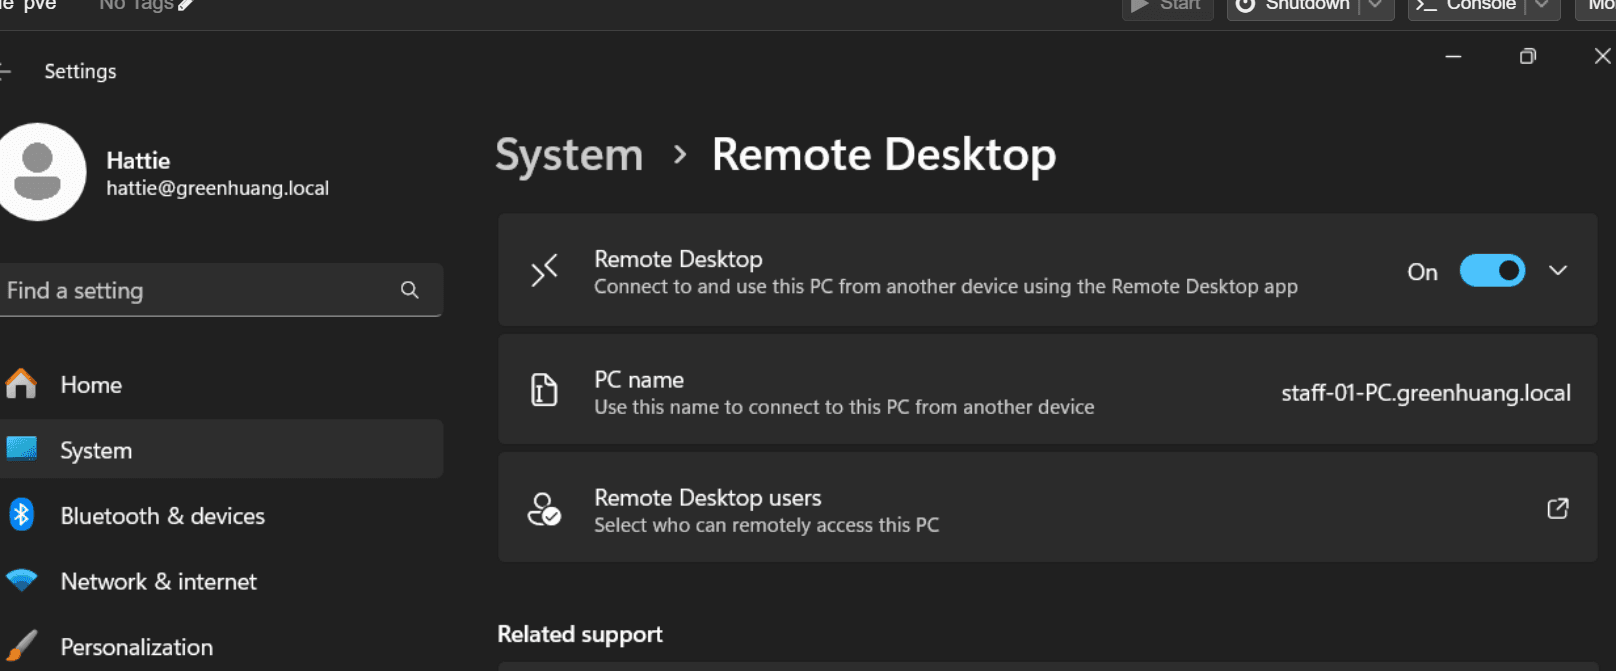Click the Bluetooth icon in sidebar
The height and width of the screenshot is (671, 1616).
click(x=21, y=515)
